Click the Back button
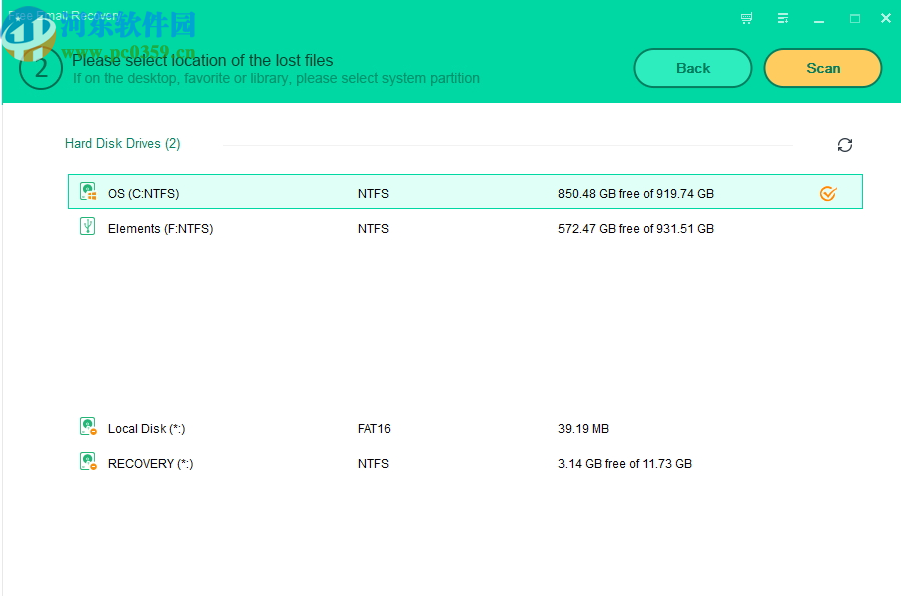Image resolution: width=902 pixels, height=596 pixels. click(x=692, y=68)
